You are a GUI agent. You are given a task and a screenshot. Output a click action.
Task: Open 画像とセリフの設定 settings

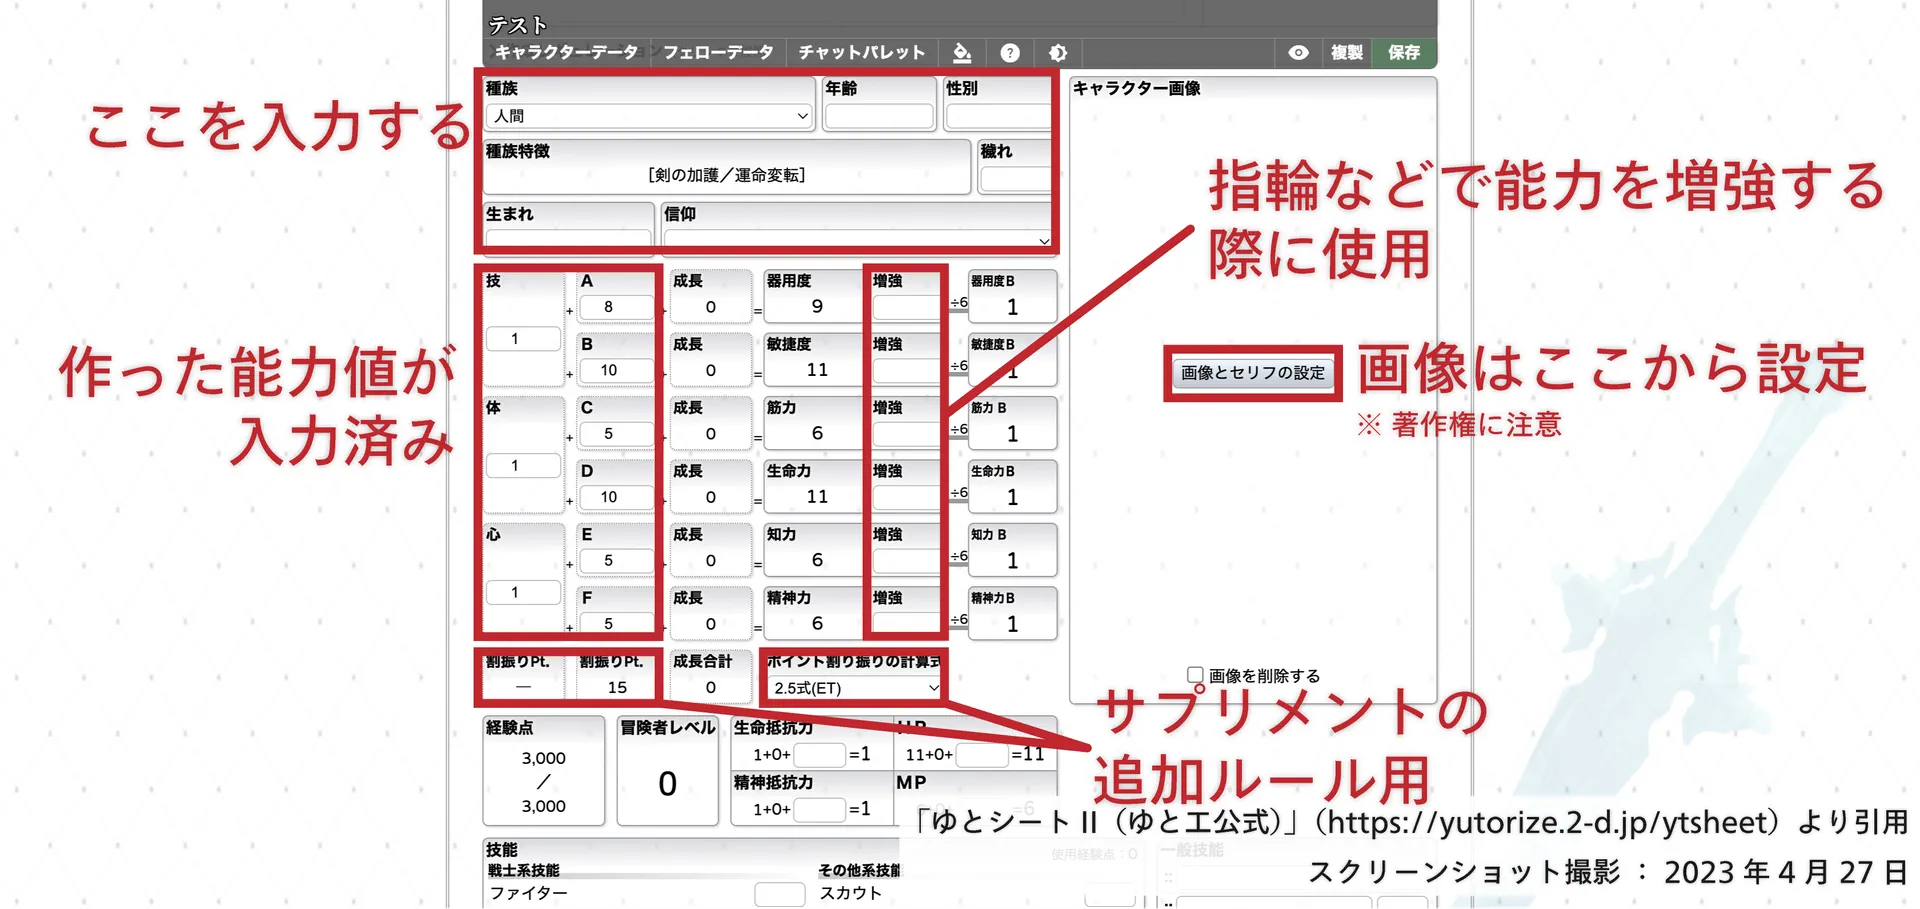(x=1252, y=374)
